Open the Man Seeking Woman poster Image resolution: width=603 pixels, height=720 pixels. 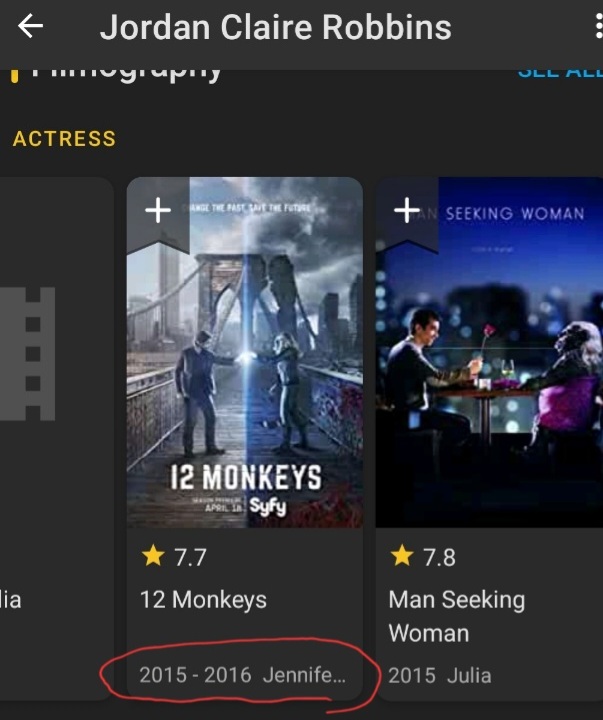(x=490, y=360)
